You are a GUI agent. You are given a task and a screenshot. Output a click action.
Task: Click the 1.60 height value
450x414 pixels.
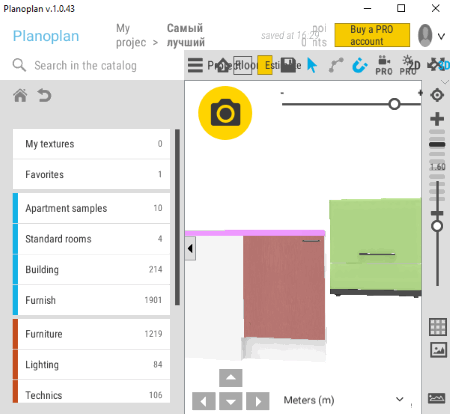point(437,167)
